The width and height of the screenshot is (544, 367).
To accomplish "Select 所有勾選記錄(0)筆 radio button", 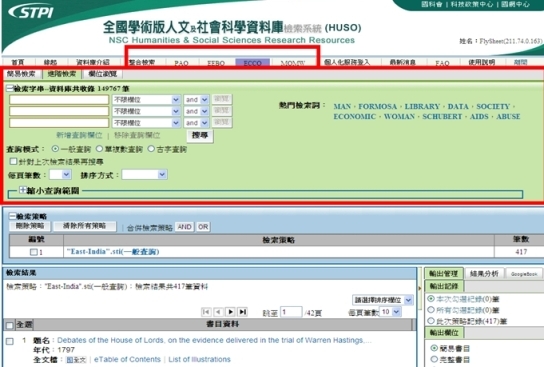I will [431, 309].
